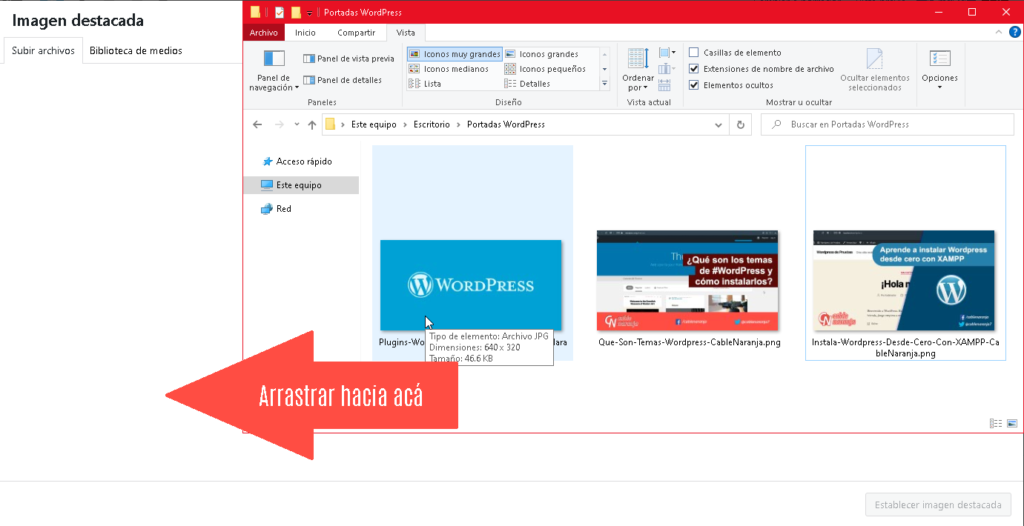Viewport: 1024px width, 526px height.
Task: Go forward with the right arrow
Action: (x=279, y=125)
